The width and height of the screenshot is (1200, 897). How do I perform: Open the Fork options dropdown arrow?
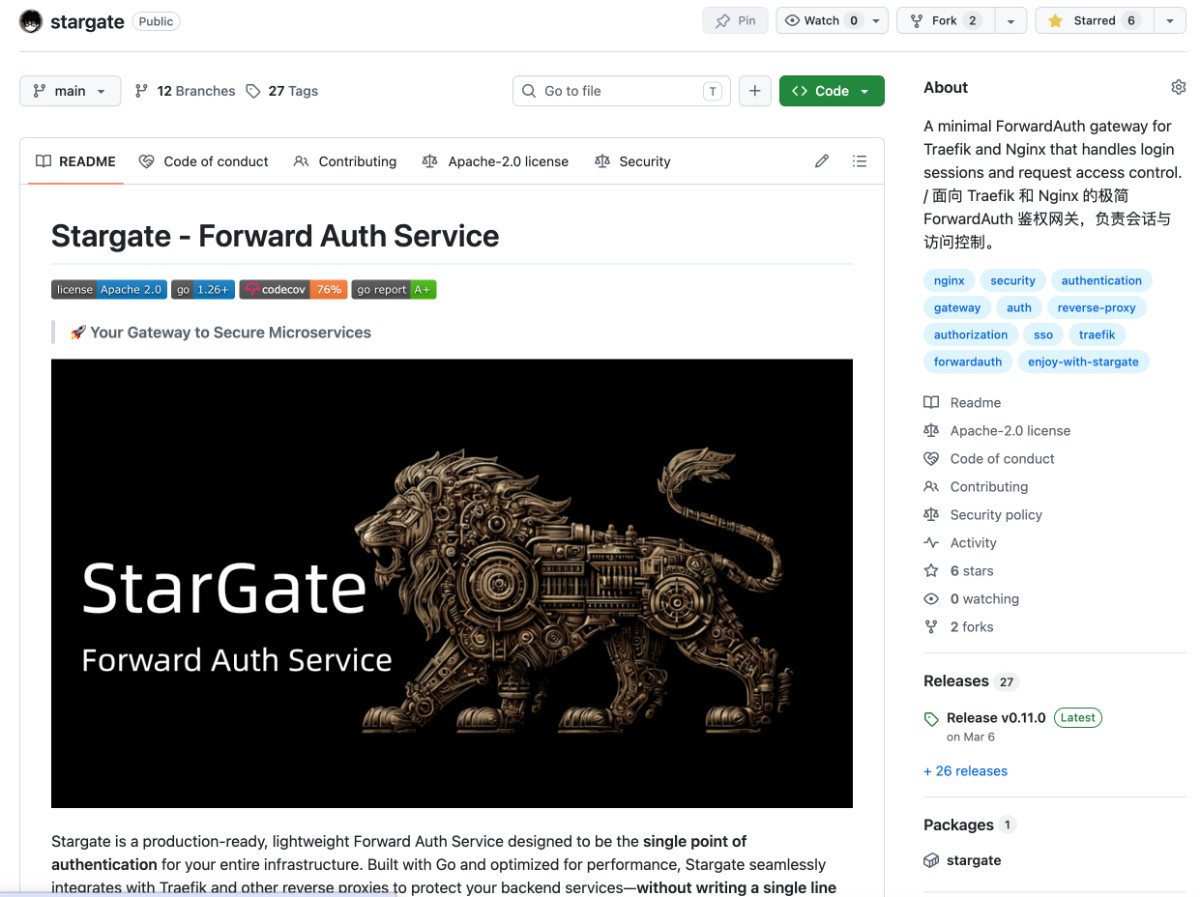pos(1010,21)
